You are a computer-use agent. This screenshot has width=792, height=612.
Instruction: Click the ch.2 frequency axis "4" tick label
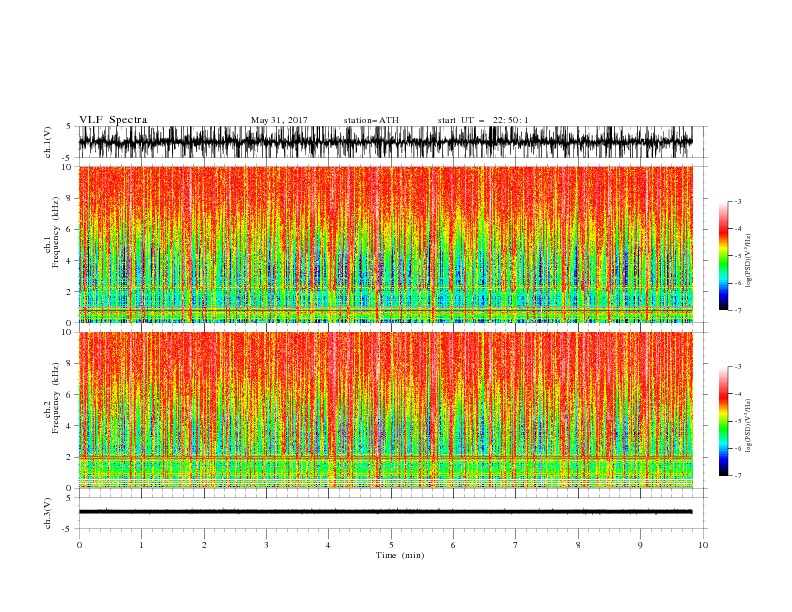[69, 426]
